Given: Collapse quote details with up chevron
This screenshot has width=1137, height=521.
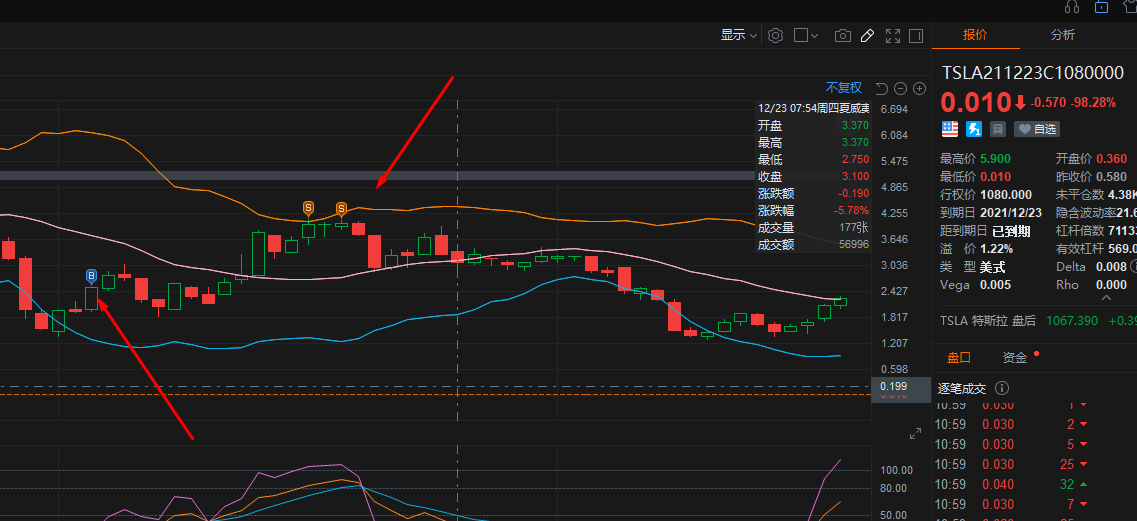Looking at the screenshot, I should point(1106,298).
